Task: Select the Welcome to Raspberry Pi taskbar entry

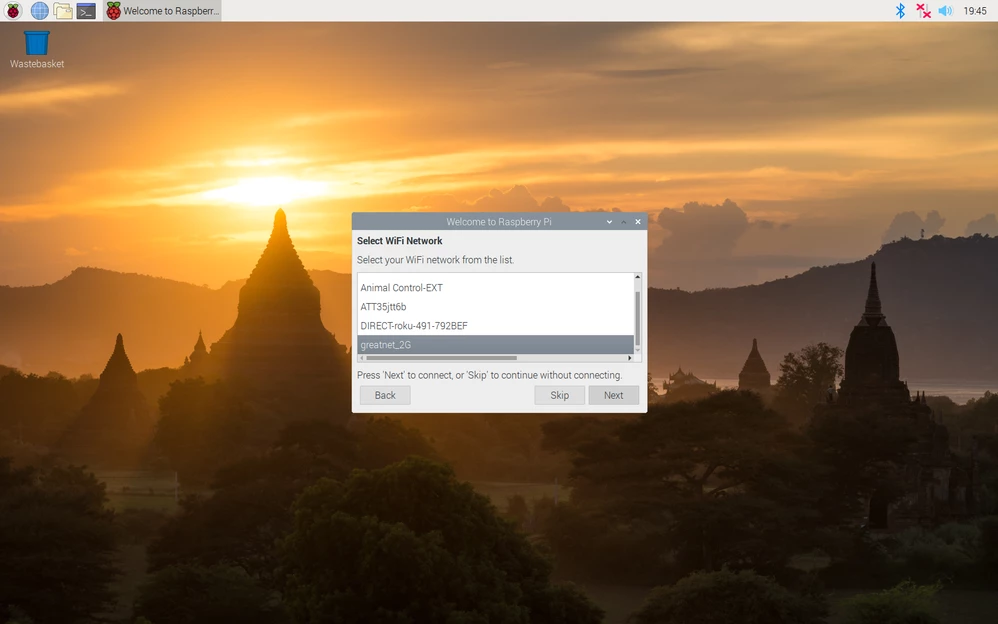Action: click(x=162, y=11)
